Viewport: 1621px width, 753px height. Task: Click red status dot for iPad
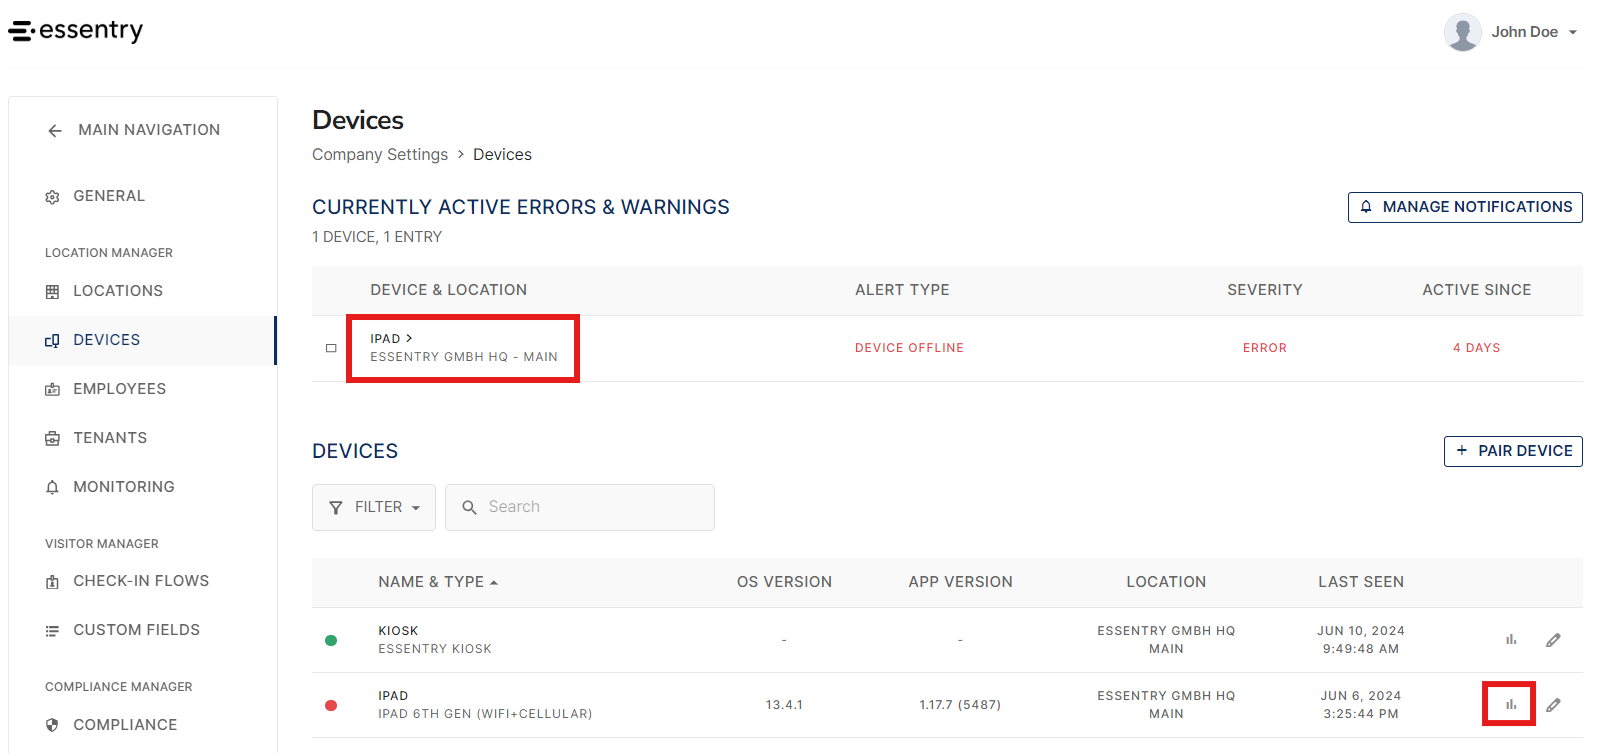pos(331,705)
